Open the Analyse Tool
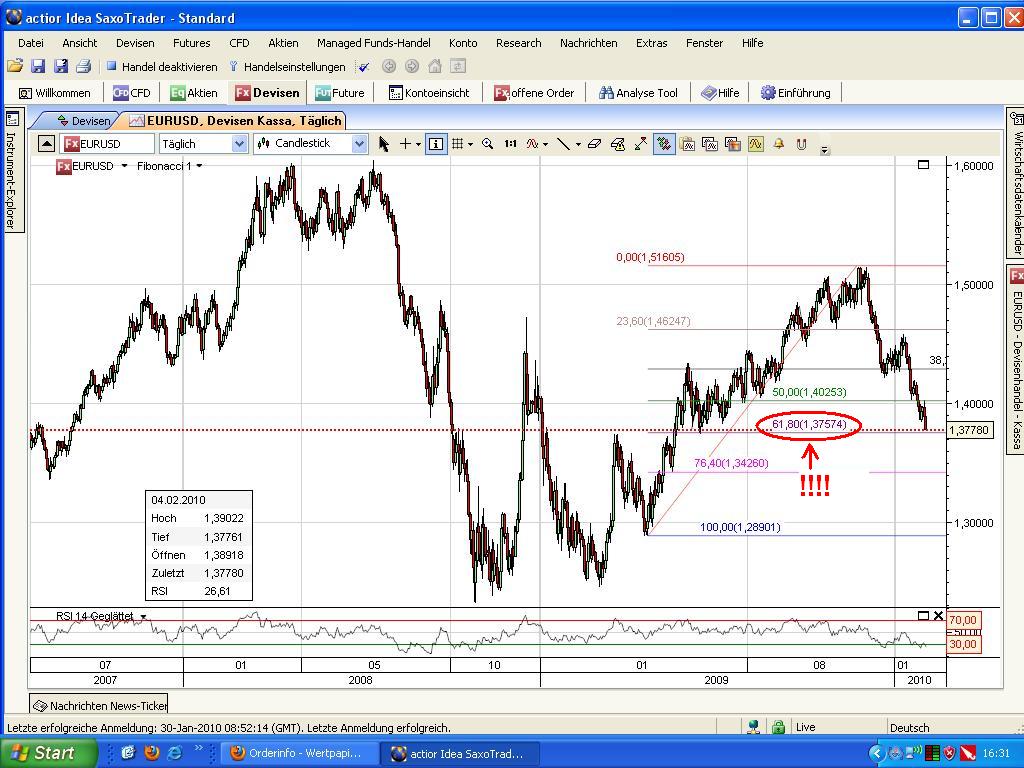1024x768 pixels. tap(638, 92)
